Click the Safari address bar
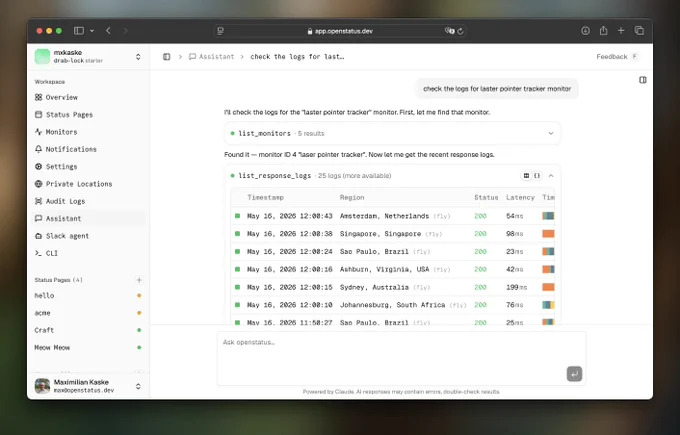 click(340, 31)
